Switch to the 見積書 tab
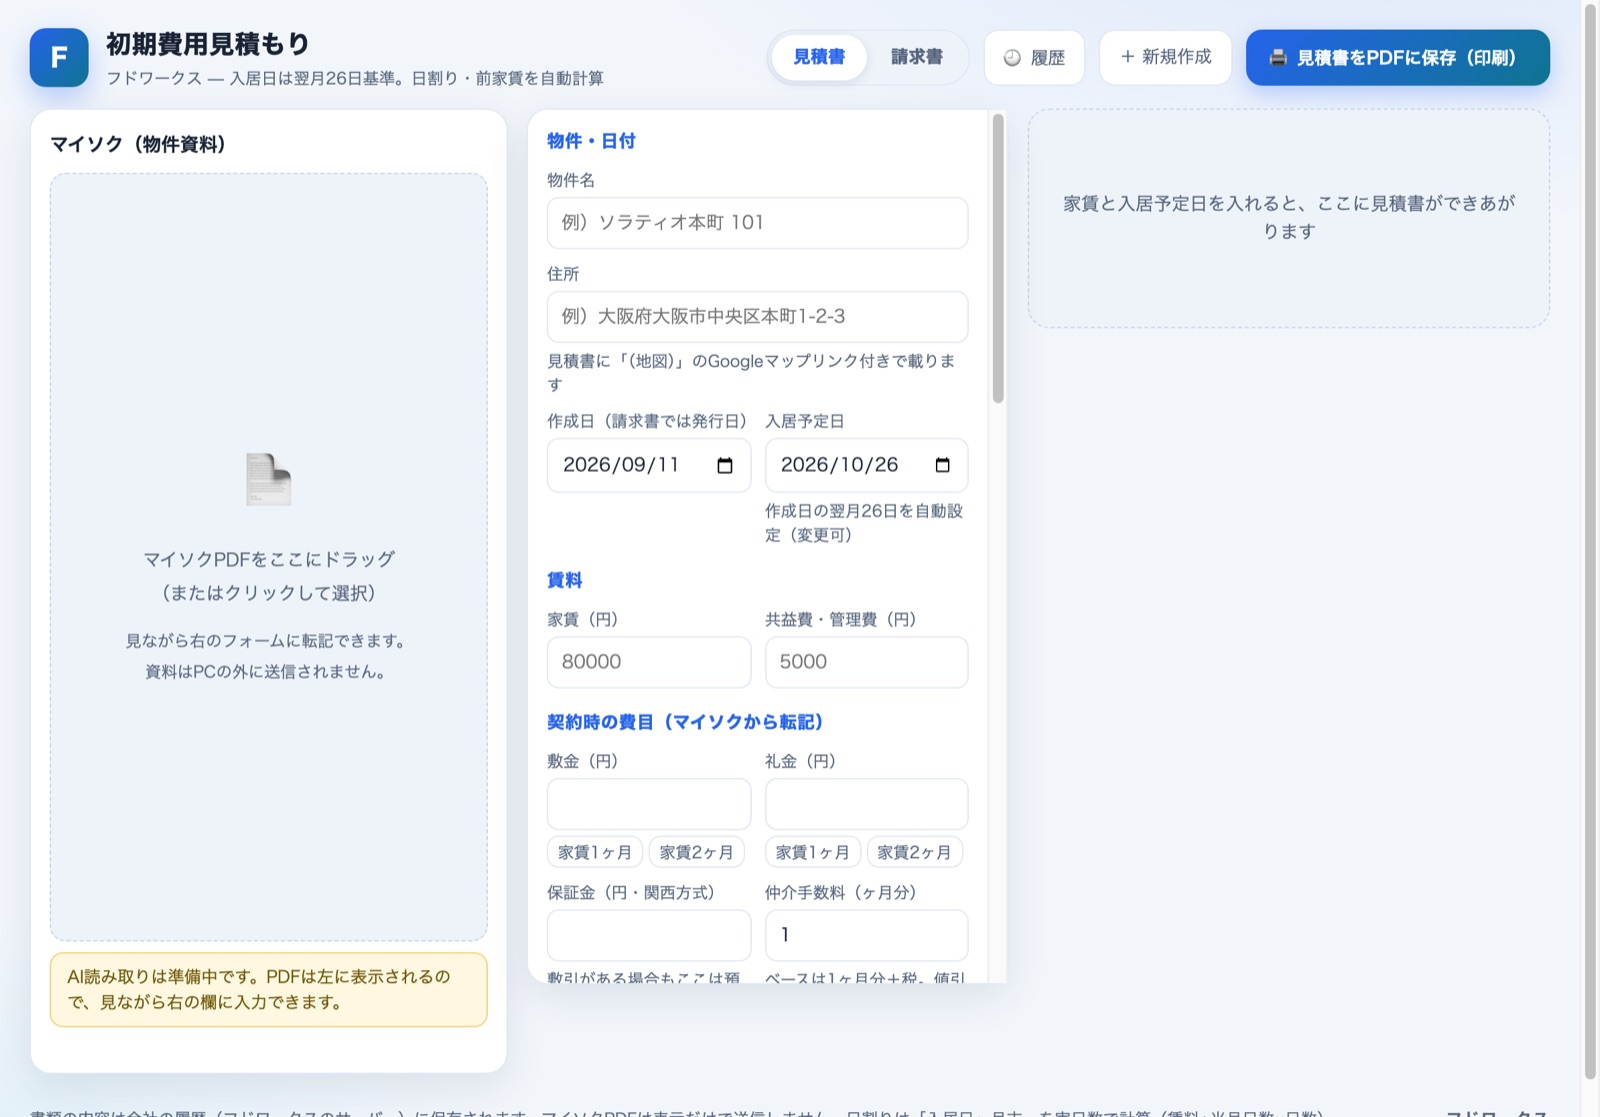This screenshot has width=1600, height=1117. pos(819,57)
